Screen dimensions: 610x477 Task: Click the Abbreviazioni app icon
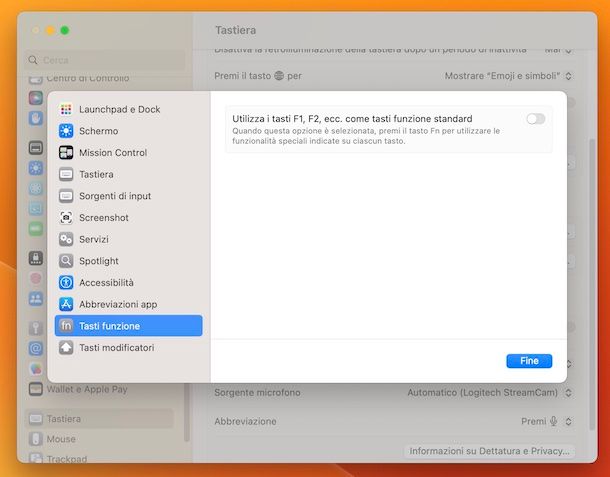click(x=66, y=304)
